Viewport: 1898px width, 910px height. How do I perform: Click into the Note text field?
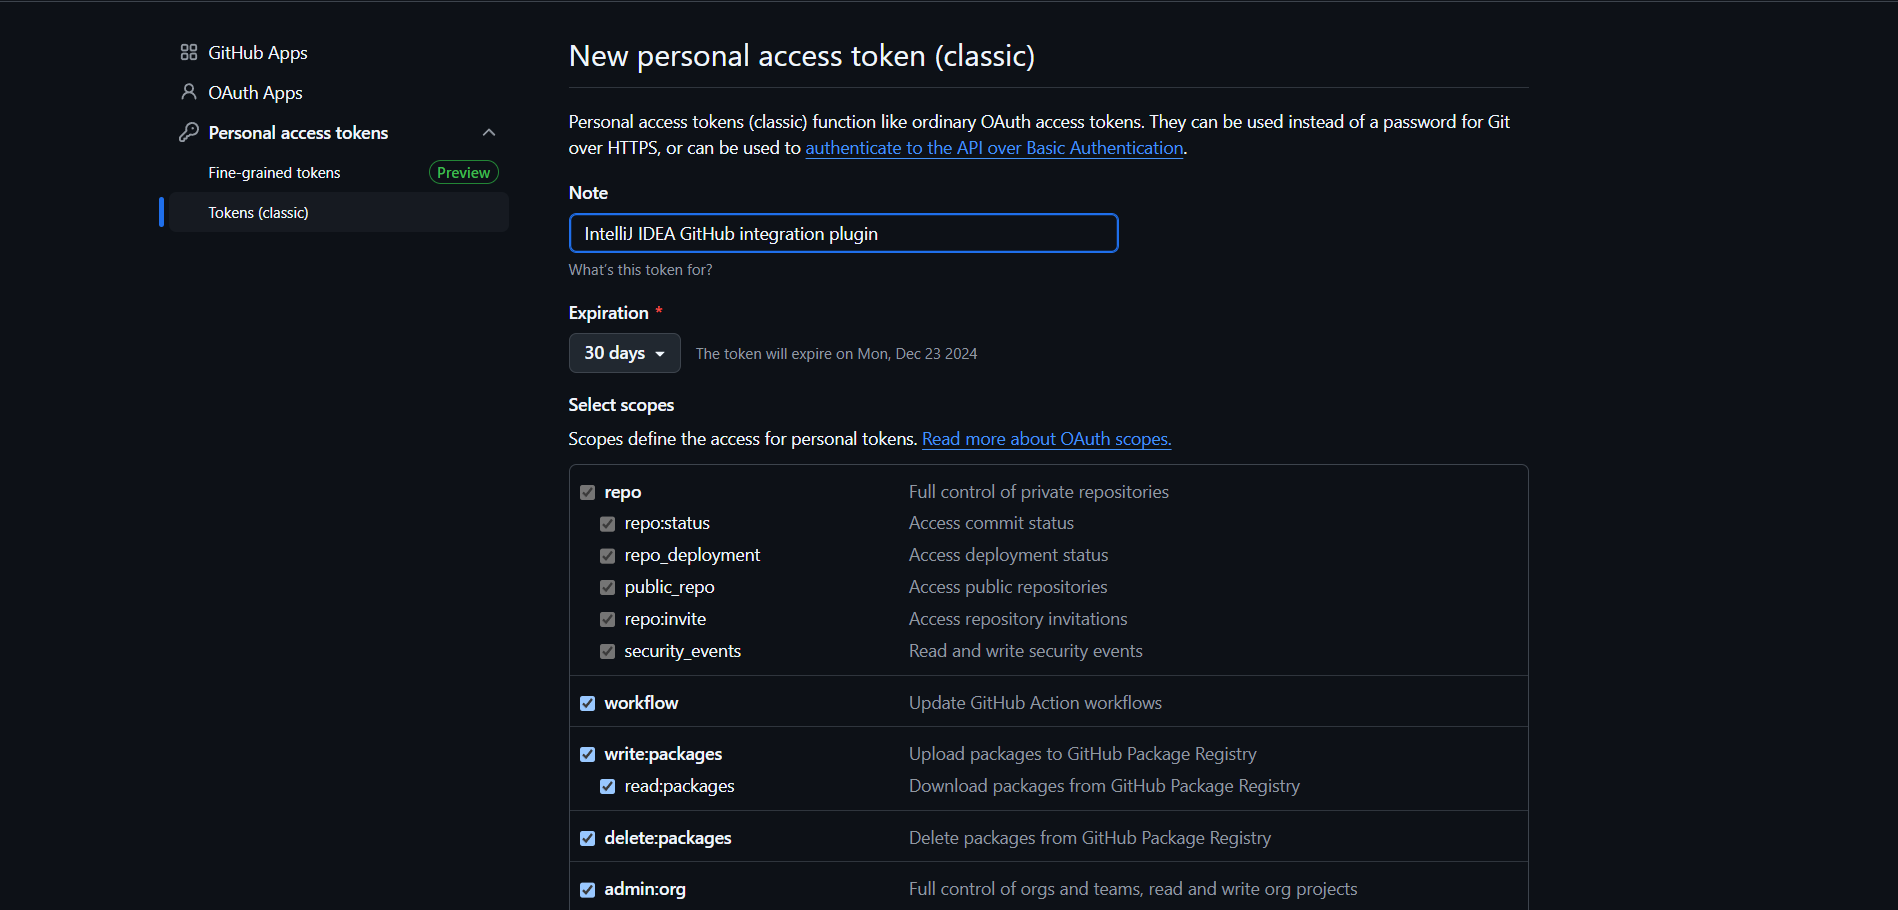pos(843,233)
